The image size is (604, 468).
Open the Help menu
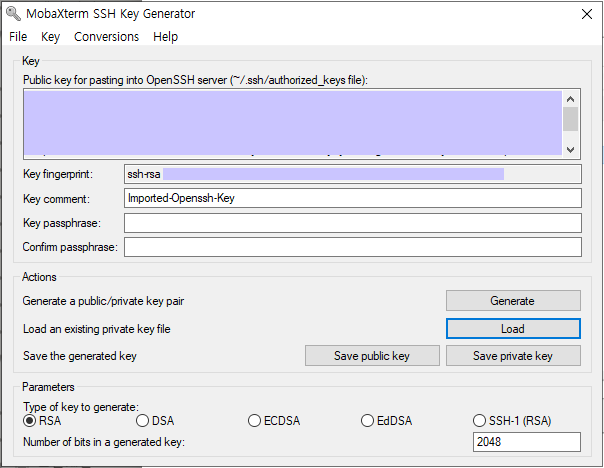click(165, 37)
